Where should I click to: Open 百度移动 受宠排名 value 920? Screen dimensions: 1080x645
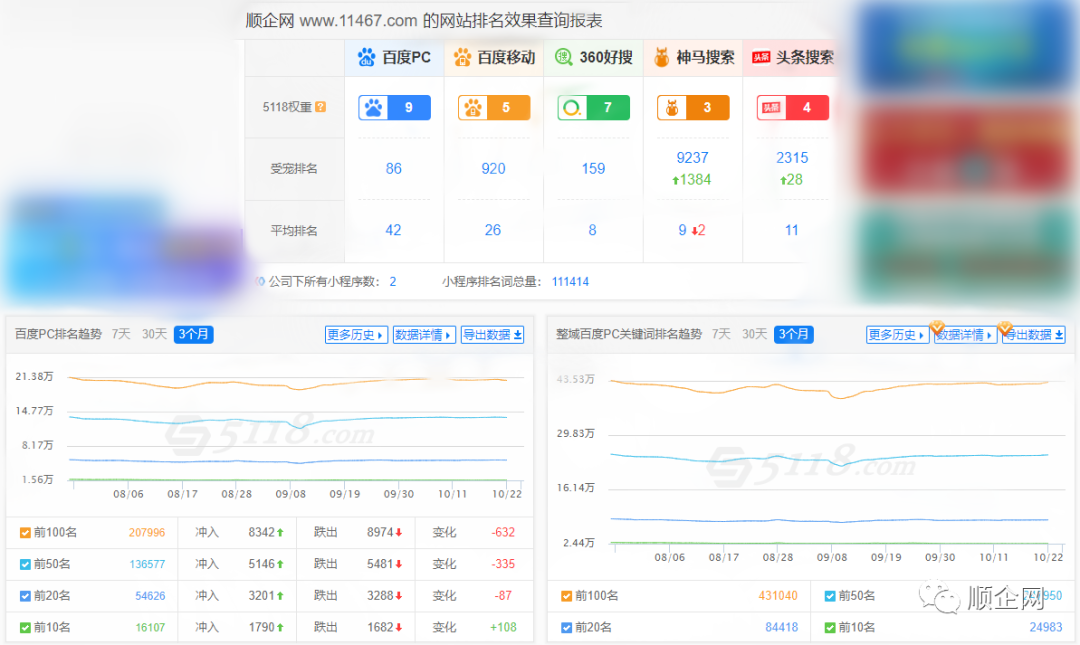click(x=493, y=169)
